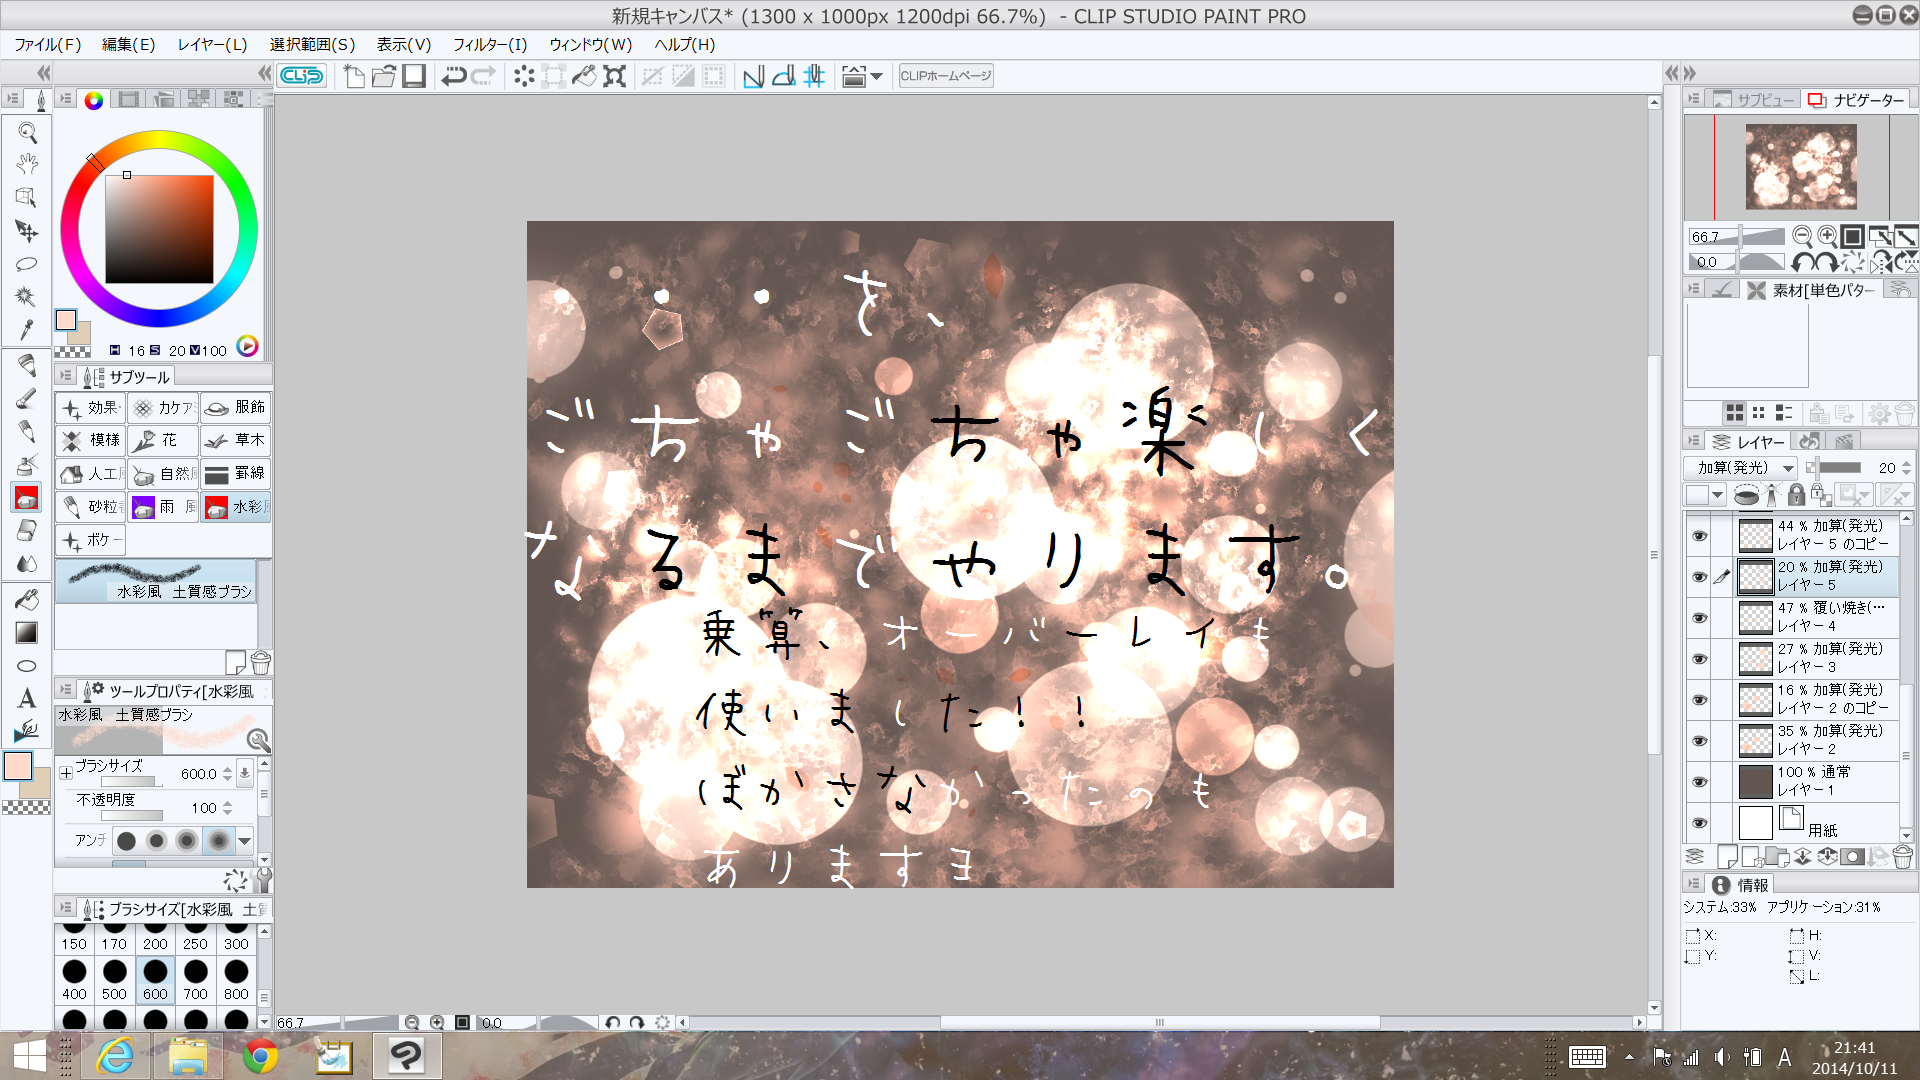Click the CLIPホームページ button
The width and height of the screenshot is (1920, 1080).
pos(945,76)
